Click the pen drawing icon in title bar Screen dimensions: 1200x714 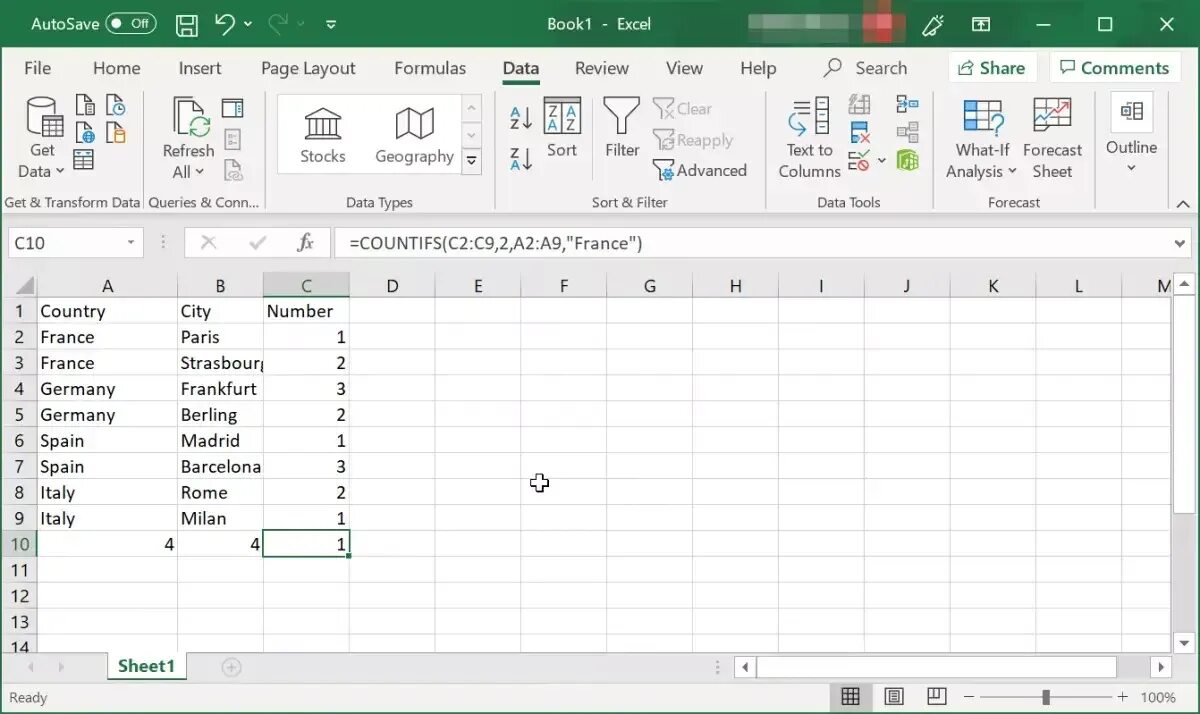[933, 24]
